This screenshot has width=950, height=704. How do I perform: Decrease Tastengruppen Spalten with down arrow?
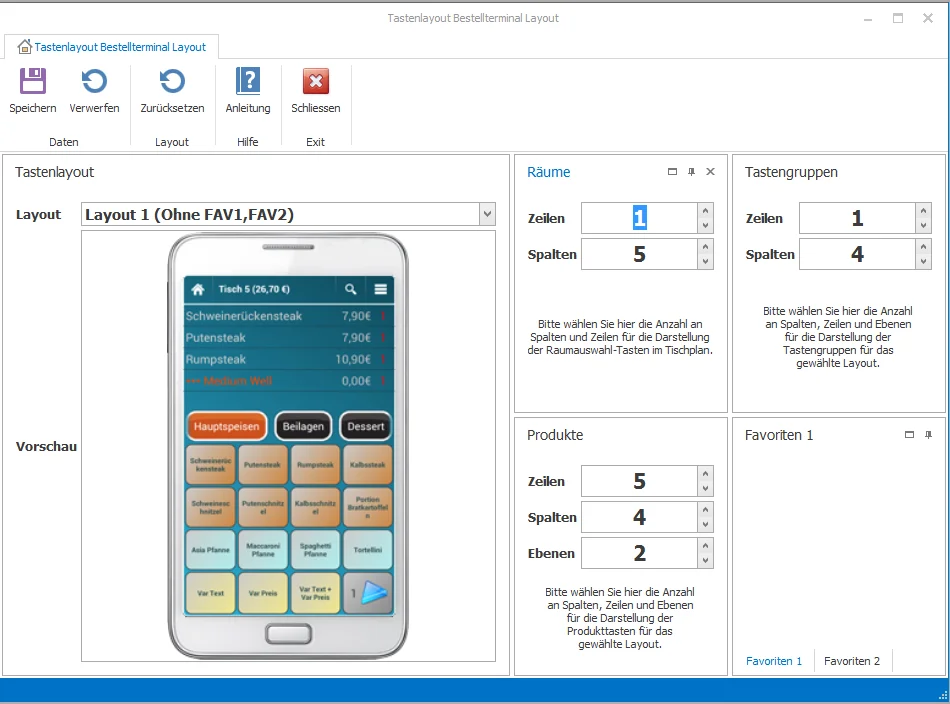(924, 262)
